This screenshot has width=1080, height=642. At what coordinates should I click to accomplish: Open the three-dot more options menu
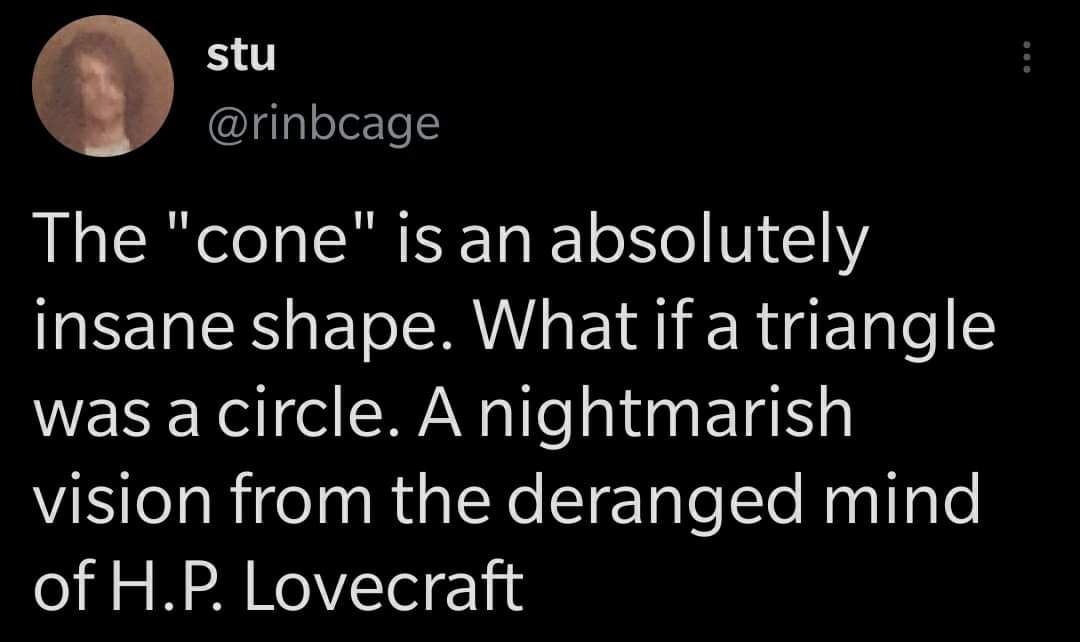[1026, 56]
